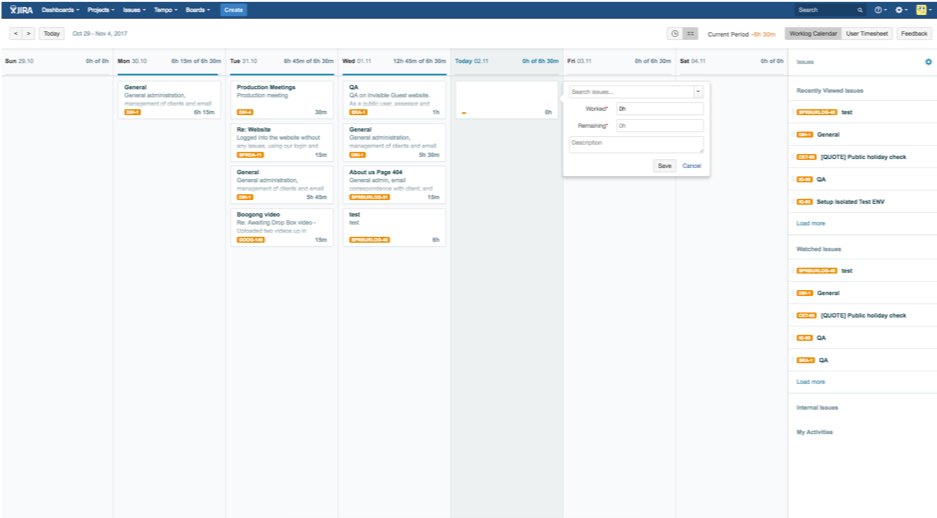Screen dimensions: 937x518
Task: Select the Worklog Calendar view
Action: coord(812,33)
